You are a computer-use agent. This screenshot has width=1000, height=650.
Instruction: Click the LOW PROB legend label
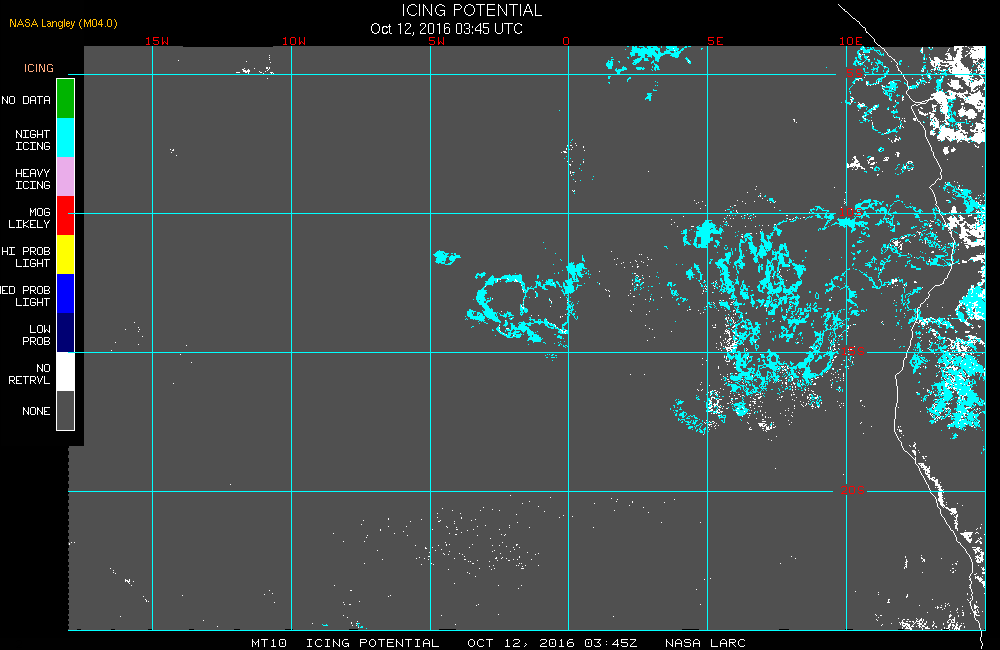(36, 335)
